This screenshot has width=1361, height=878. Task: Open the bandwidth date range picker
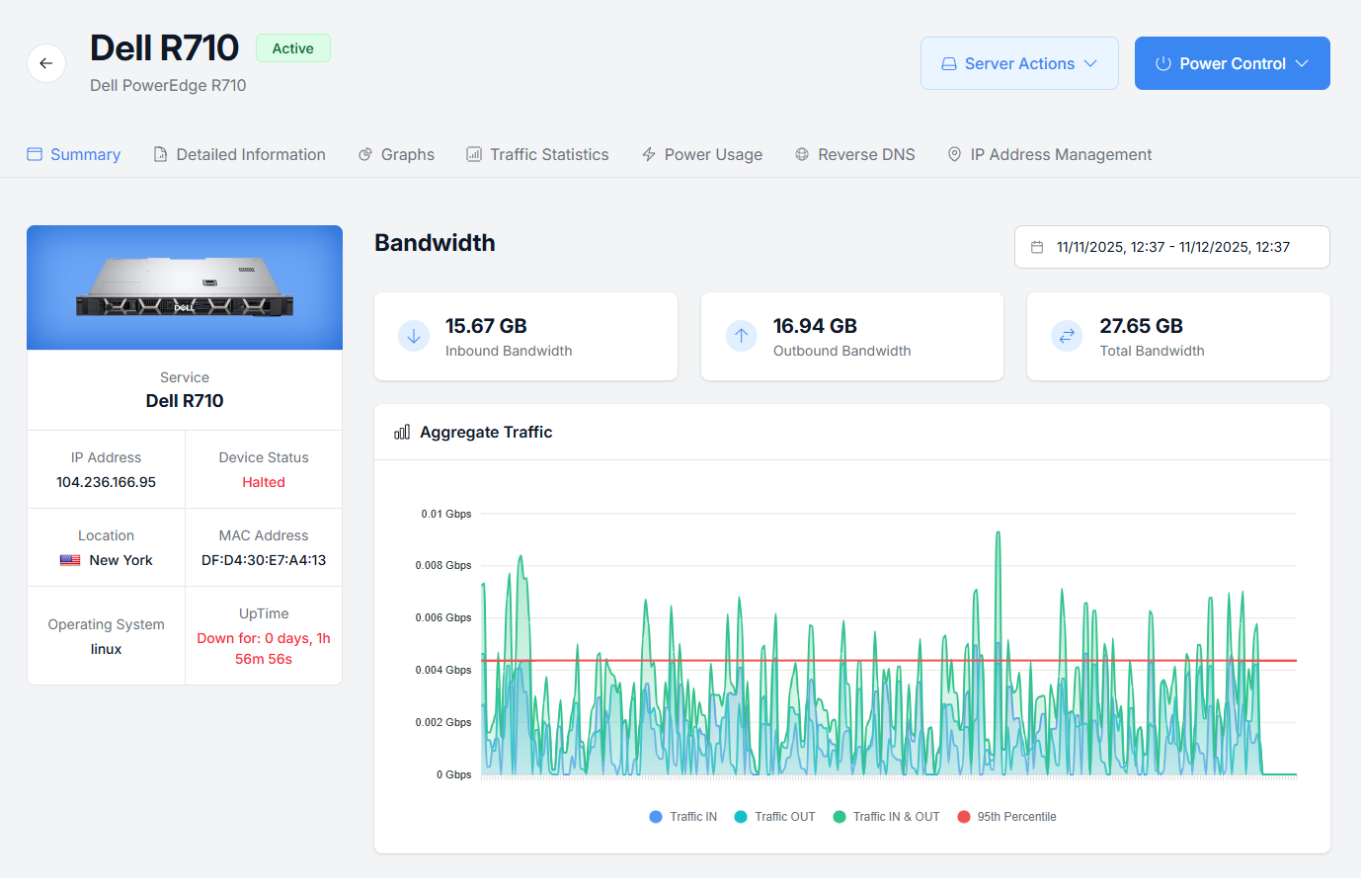click(x=1172, y=247)
